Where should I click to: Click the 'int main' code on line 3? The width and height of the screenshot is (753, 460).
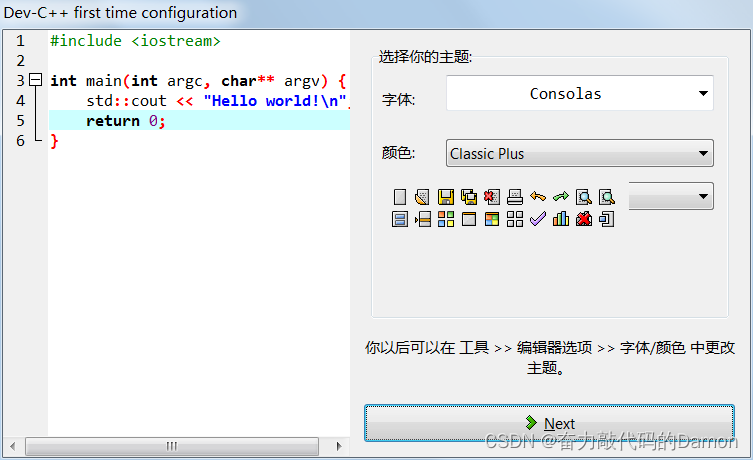(86, 81)
